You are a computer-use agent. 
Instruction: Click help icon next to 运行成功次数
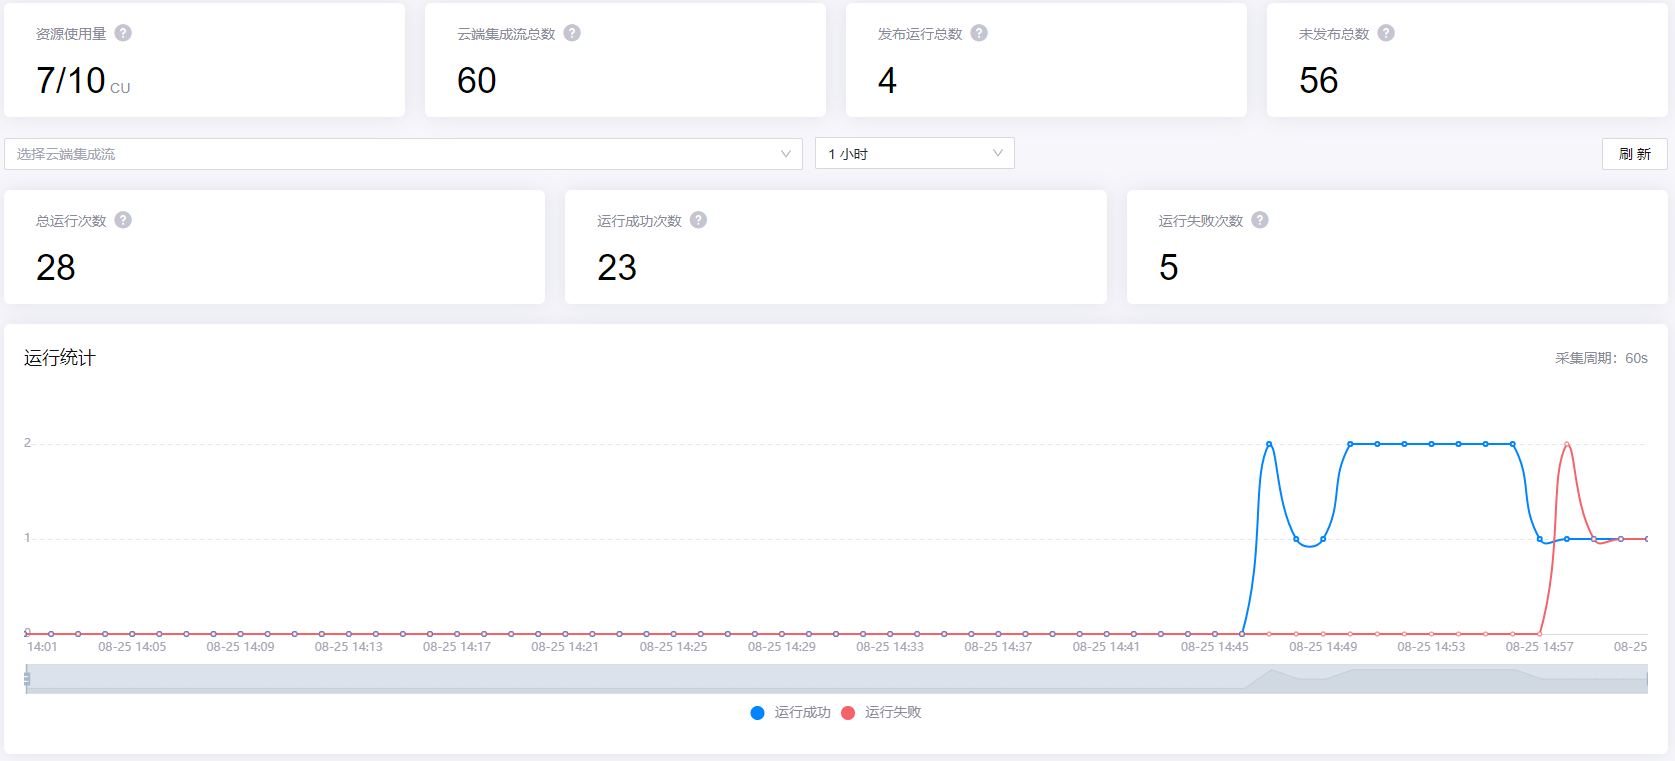698,220
